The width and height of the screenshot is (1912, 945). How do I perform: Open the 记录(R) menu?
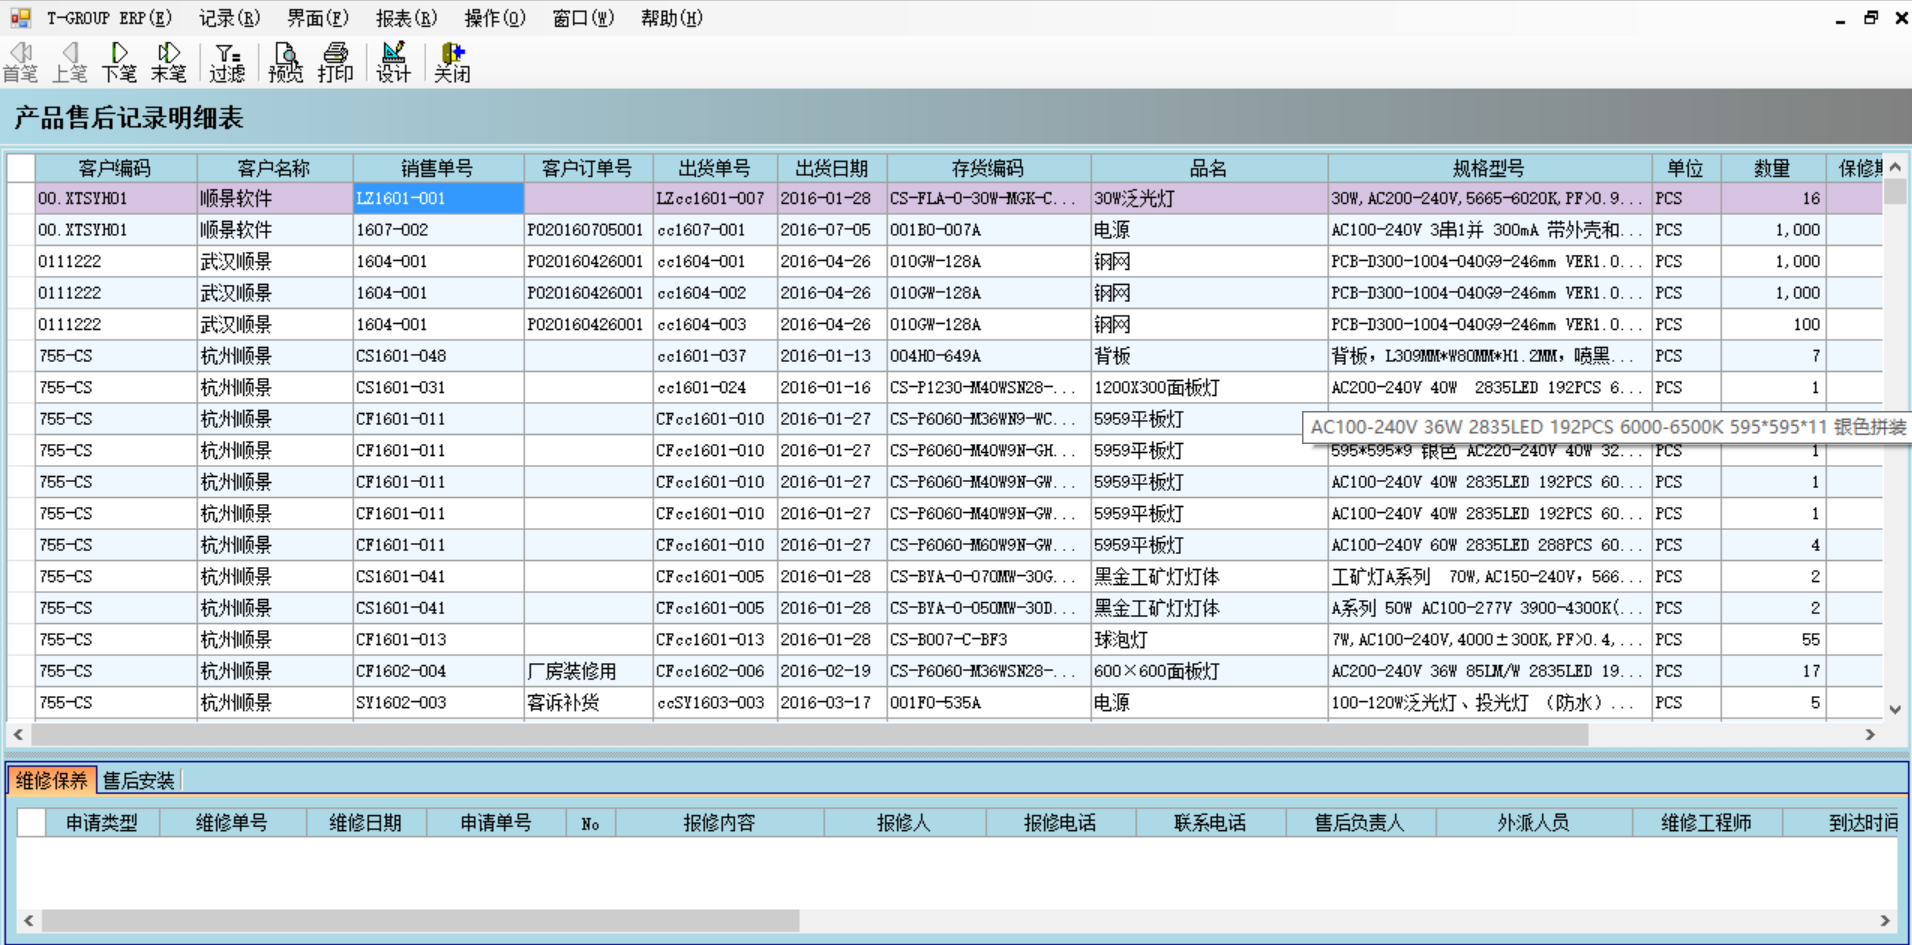click(229, 18)
